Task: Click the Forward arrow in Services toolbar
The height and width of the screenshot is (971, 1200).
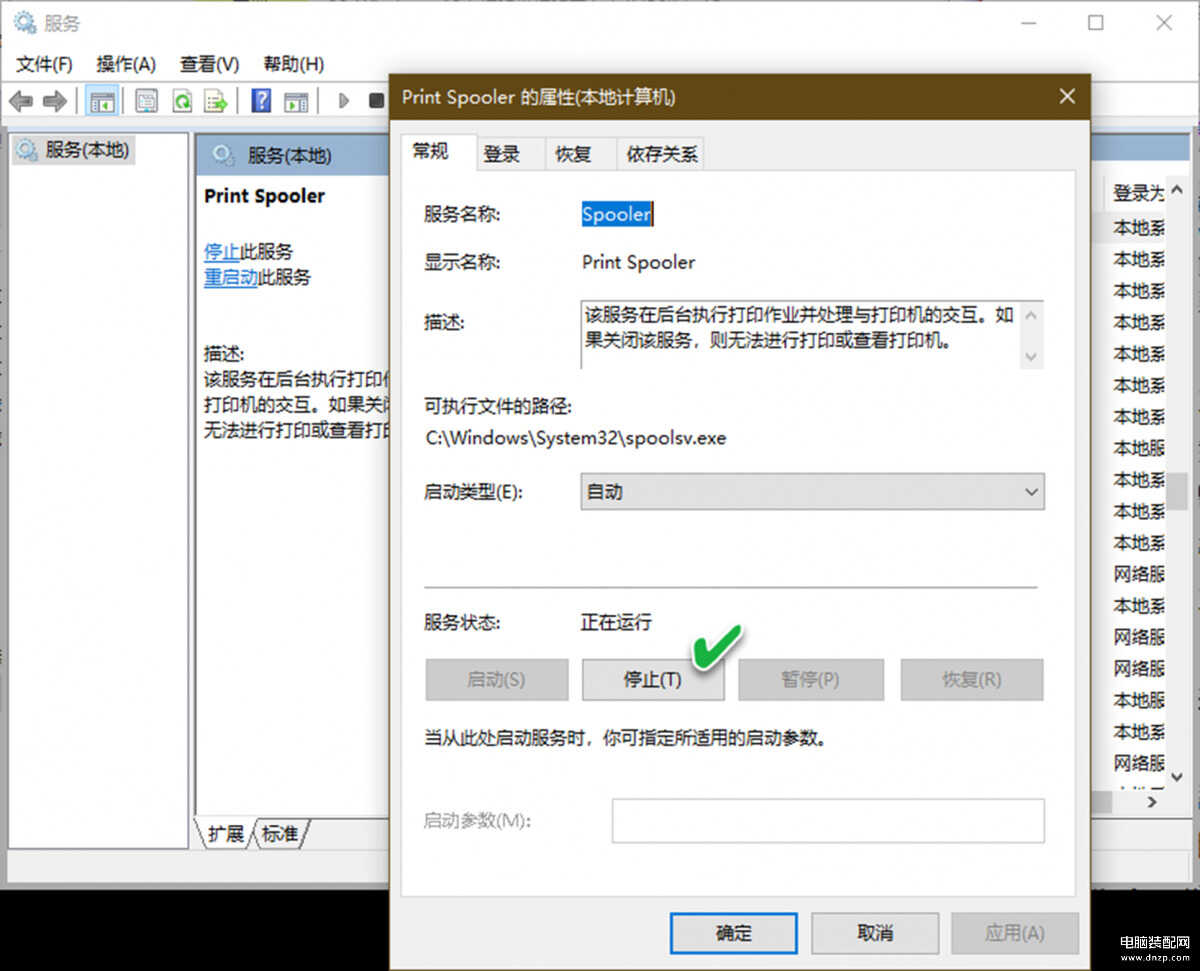Action: (55, 101)
